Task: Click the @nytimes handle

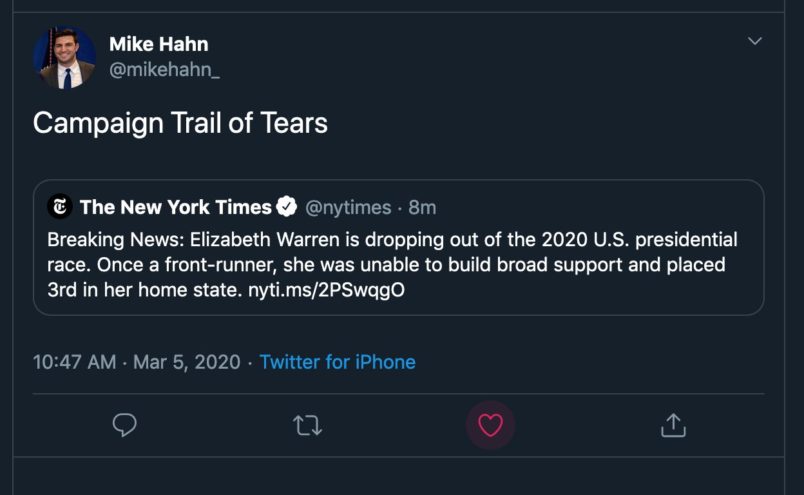Action: coord(347,207)
